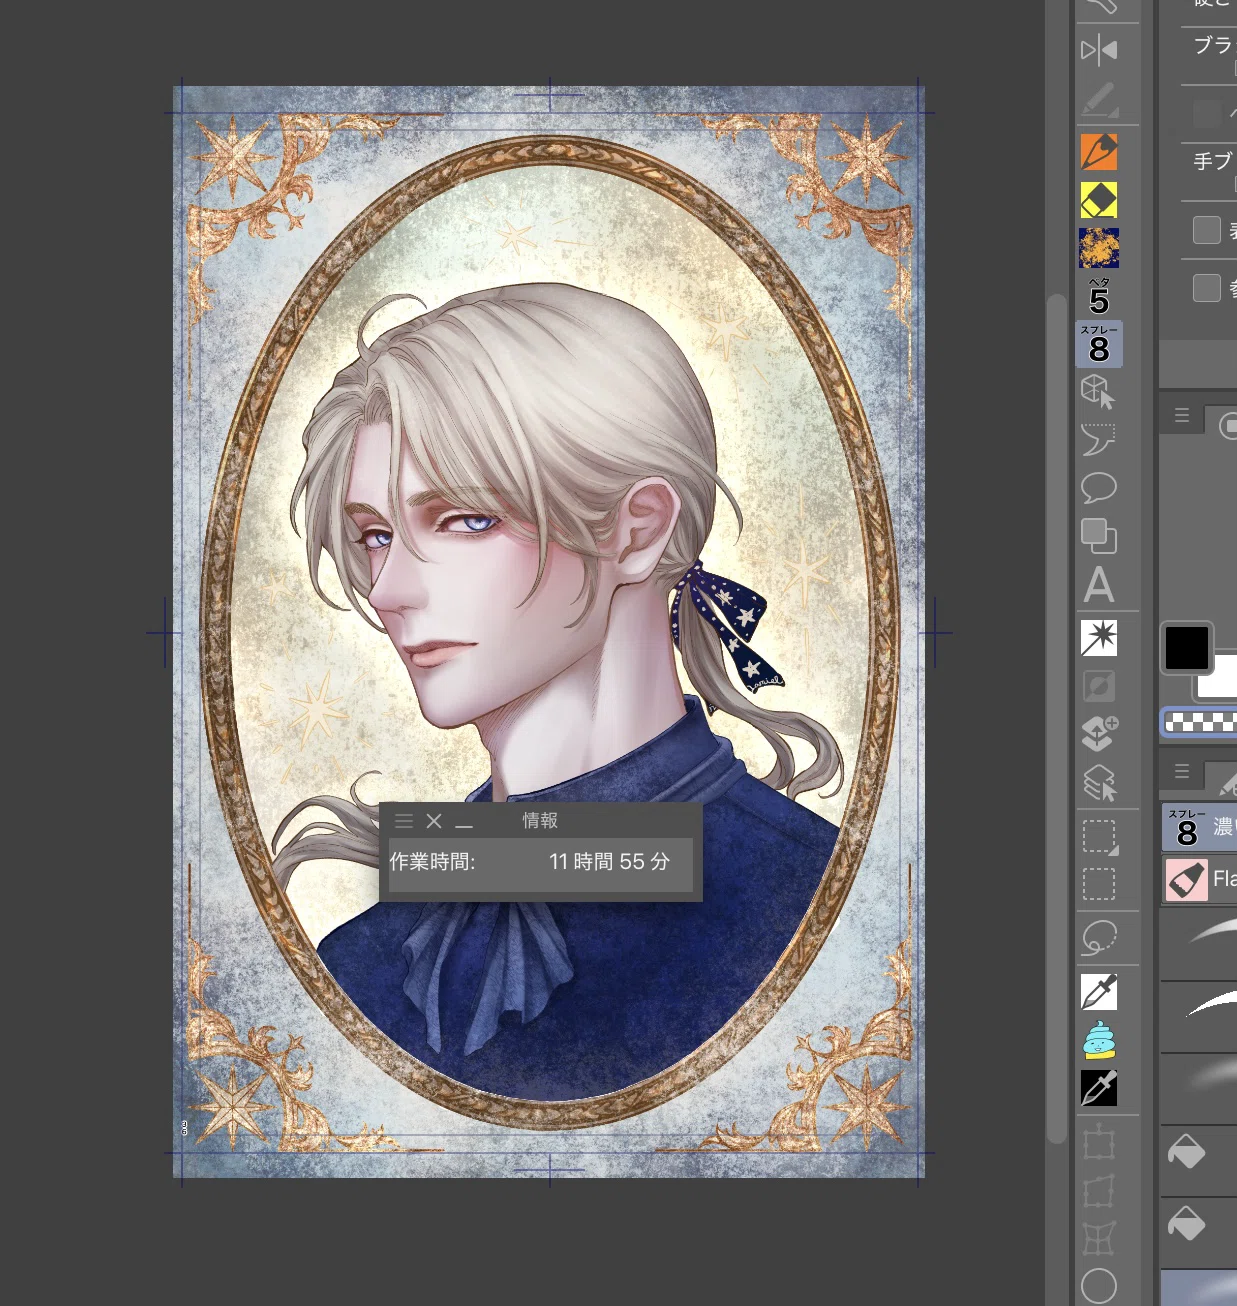Click the add layer stack plus icon
1237x1306 pixels.
pyautogui.click(x=1099, y=734)
